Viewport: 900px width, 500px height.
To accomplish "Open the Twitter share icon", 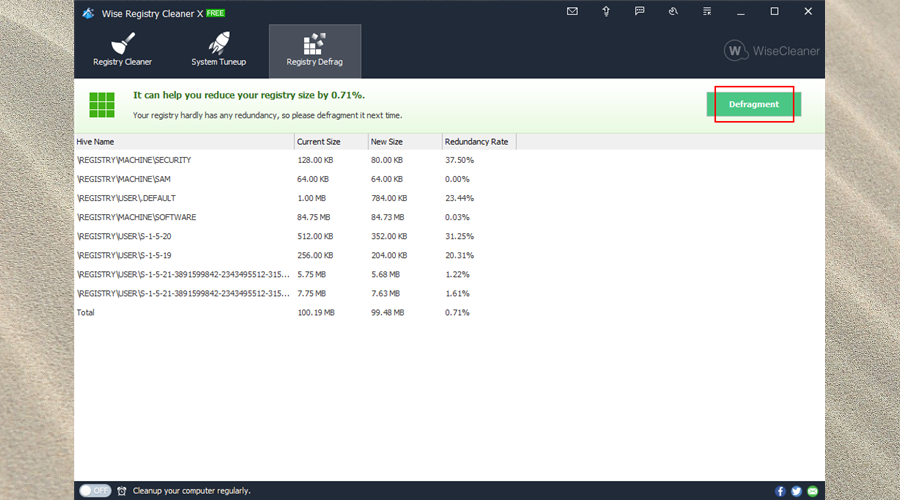I will coord(796,491).
